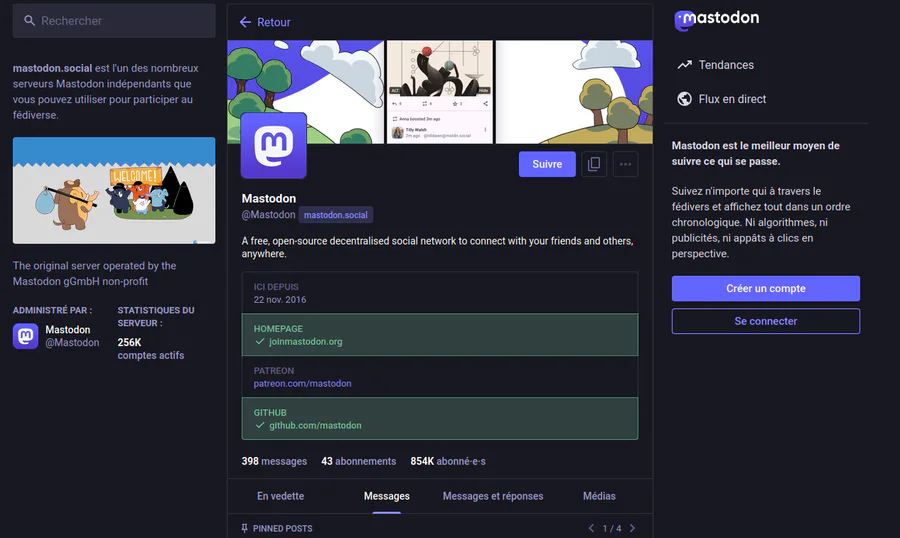Viewport: 900px width, 538px height.
Task: Open the Mastodon logo in top right
Action: coord(716,20)
